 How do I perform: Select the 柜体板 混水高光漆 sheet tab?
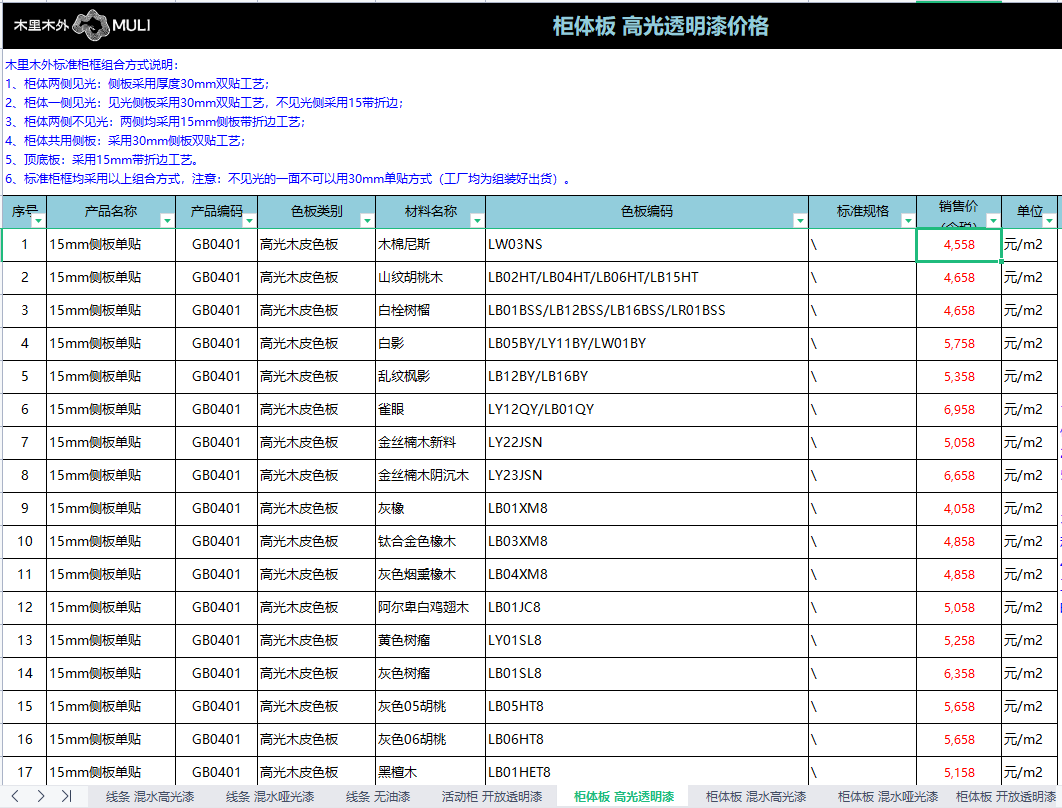(756, 797)
